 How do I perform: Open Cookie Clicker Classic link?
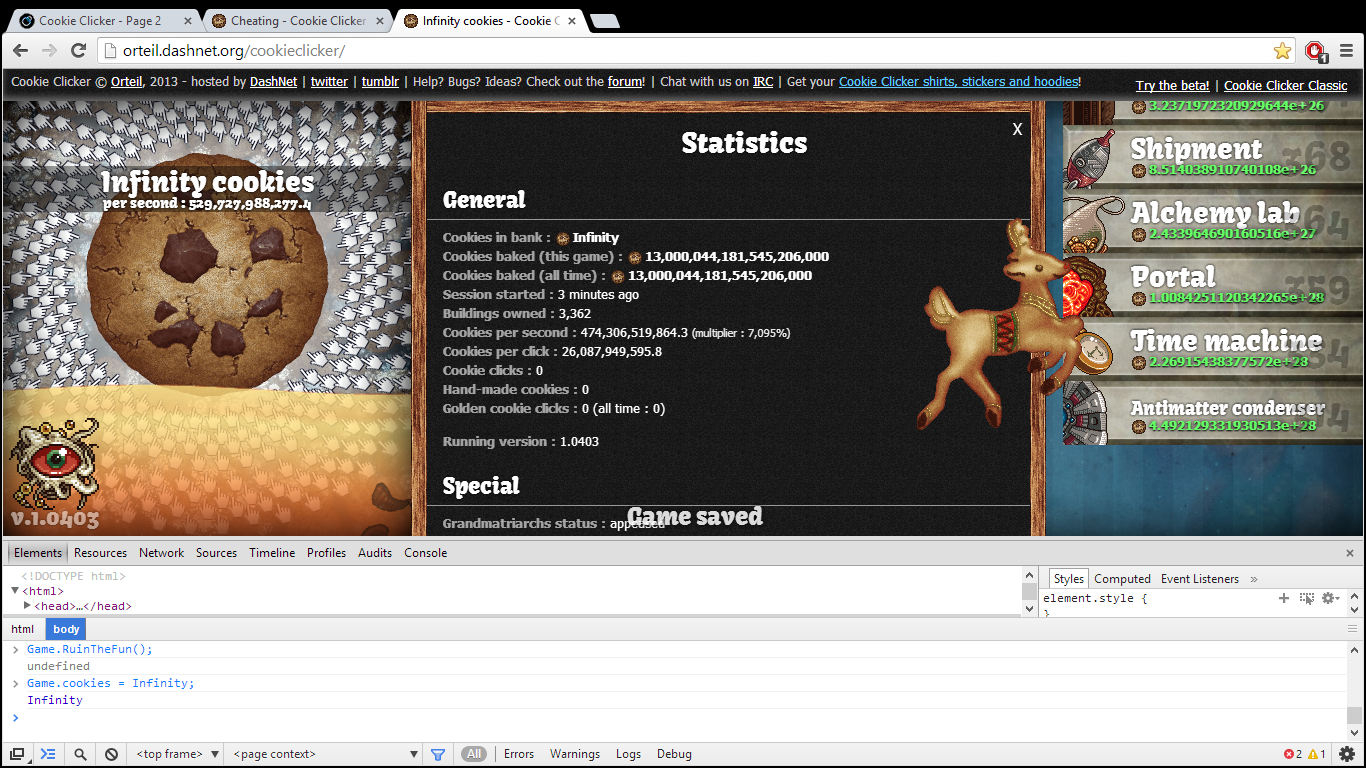pos(1286,86)
